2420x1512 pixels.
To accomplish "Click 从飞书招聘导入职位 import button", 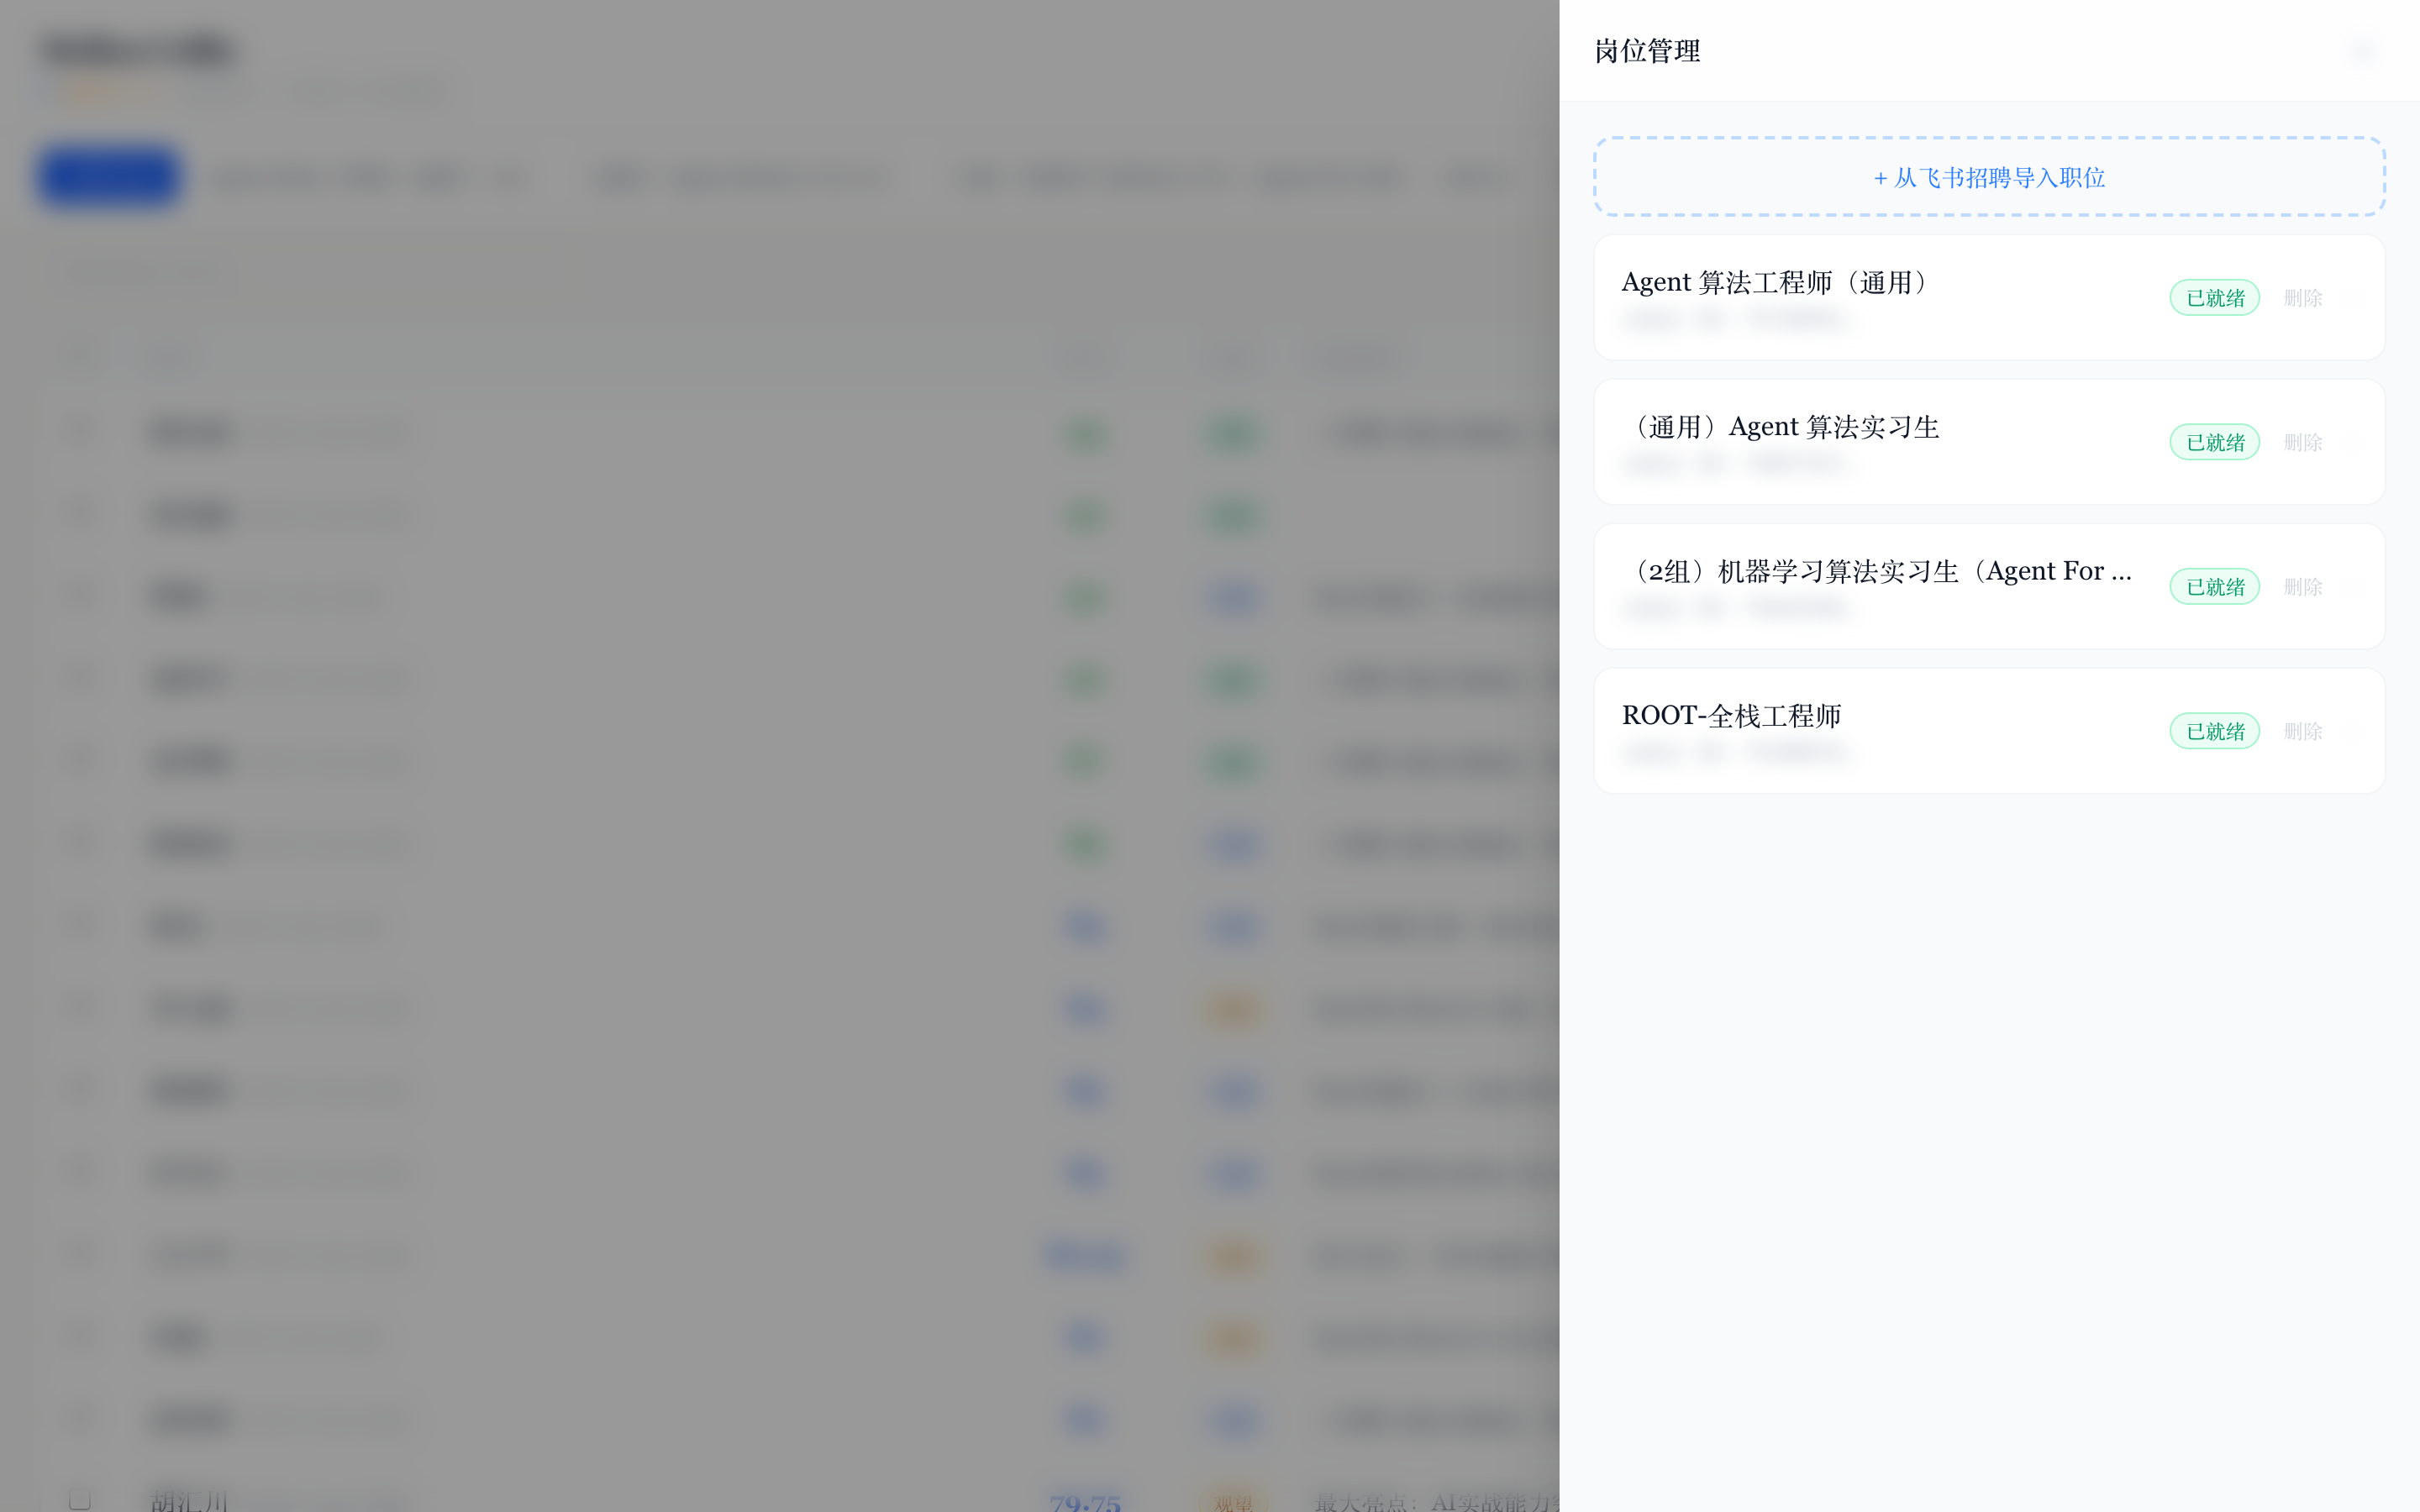I will (1988, 177).
